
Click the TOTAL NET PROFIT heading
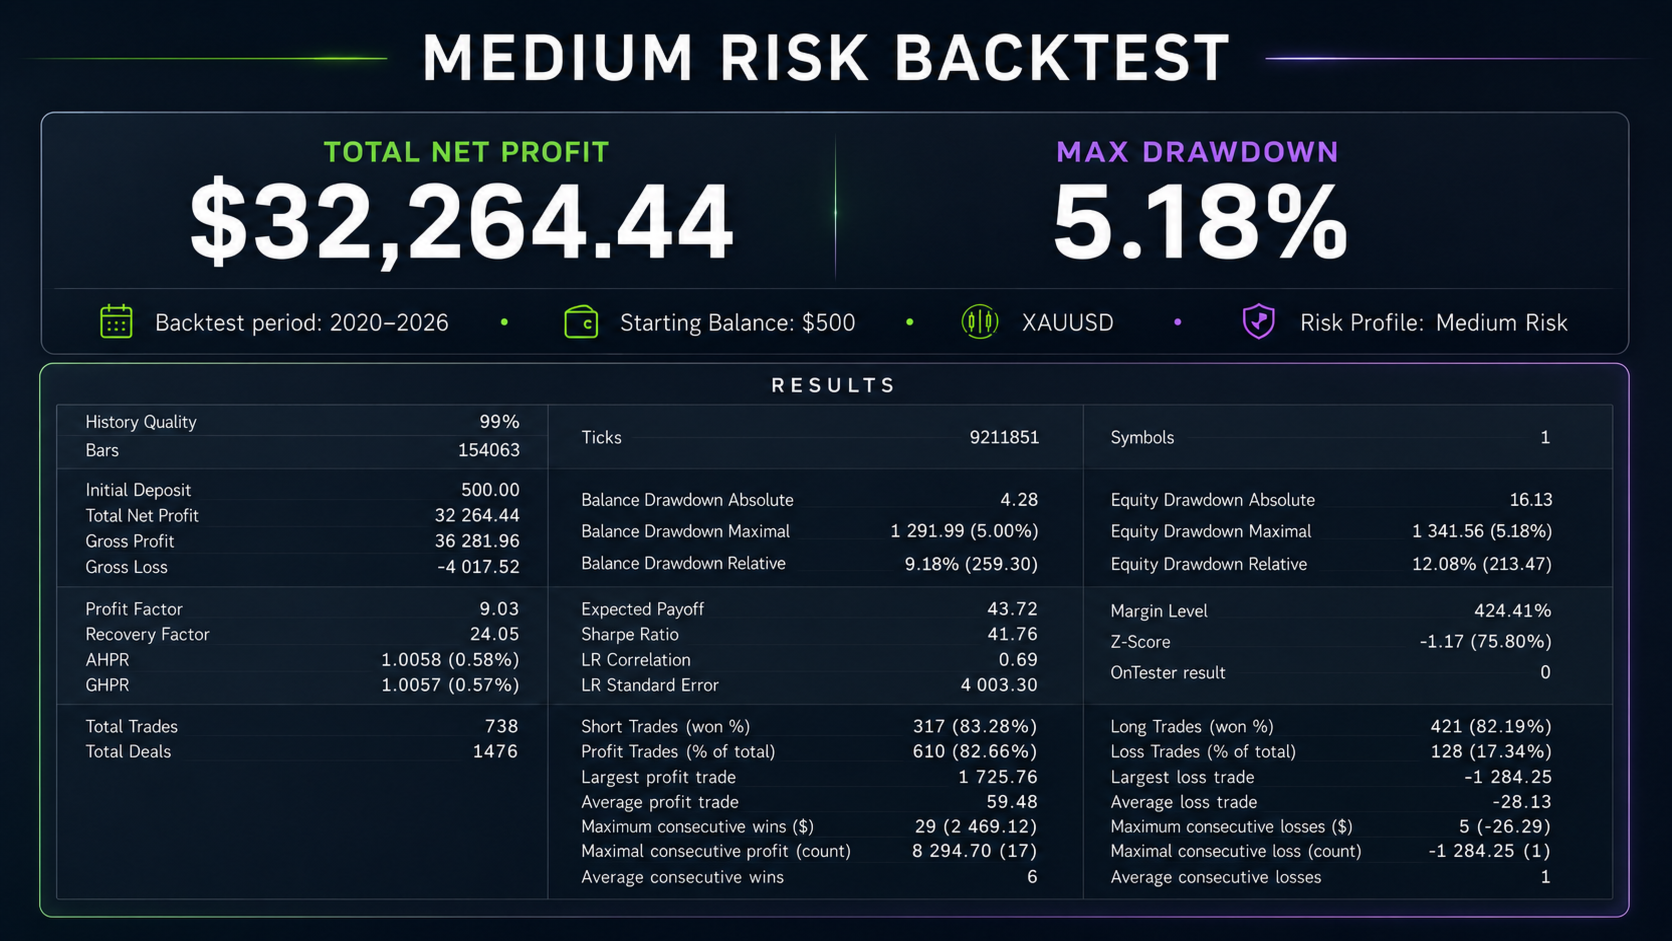(x=466, y=152)
